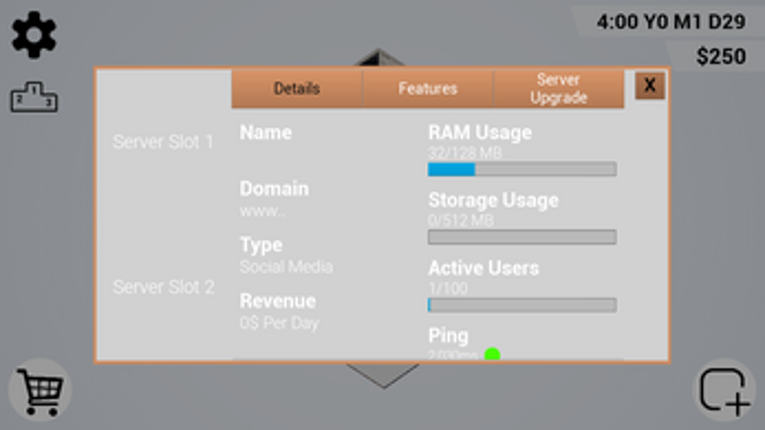The width and height of the screenshot is (765, 430).
Task: Switch to the Features tab
Action: click(427, 88)
